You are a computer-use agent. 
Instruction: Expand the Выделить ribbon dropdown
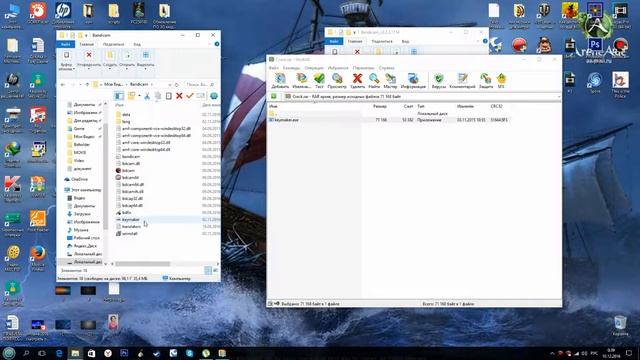[x=145, y=60]
